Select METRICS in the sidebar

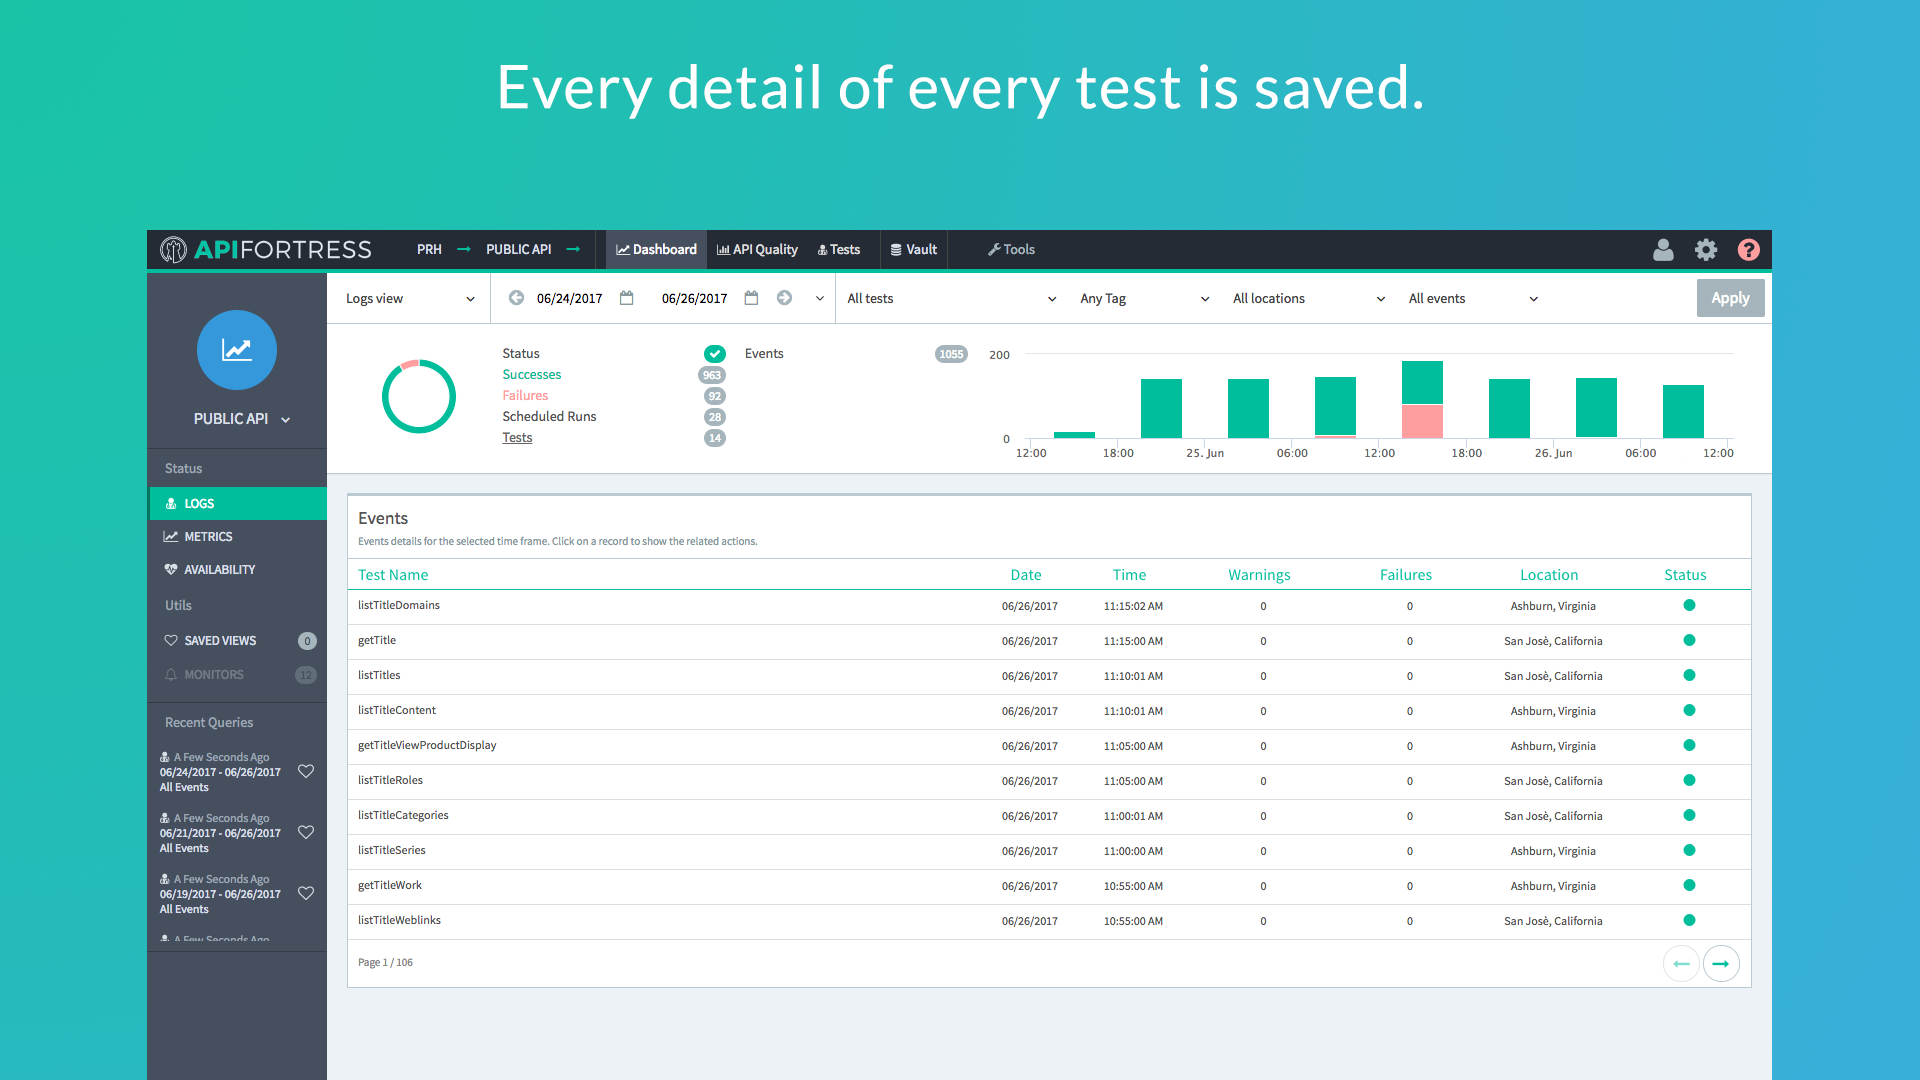[x=238, y=536]
